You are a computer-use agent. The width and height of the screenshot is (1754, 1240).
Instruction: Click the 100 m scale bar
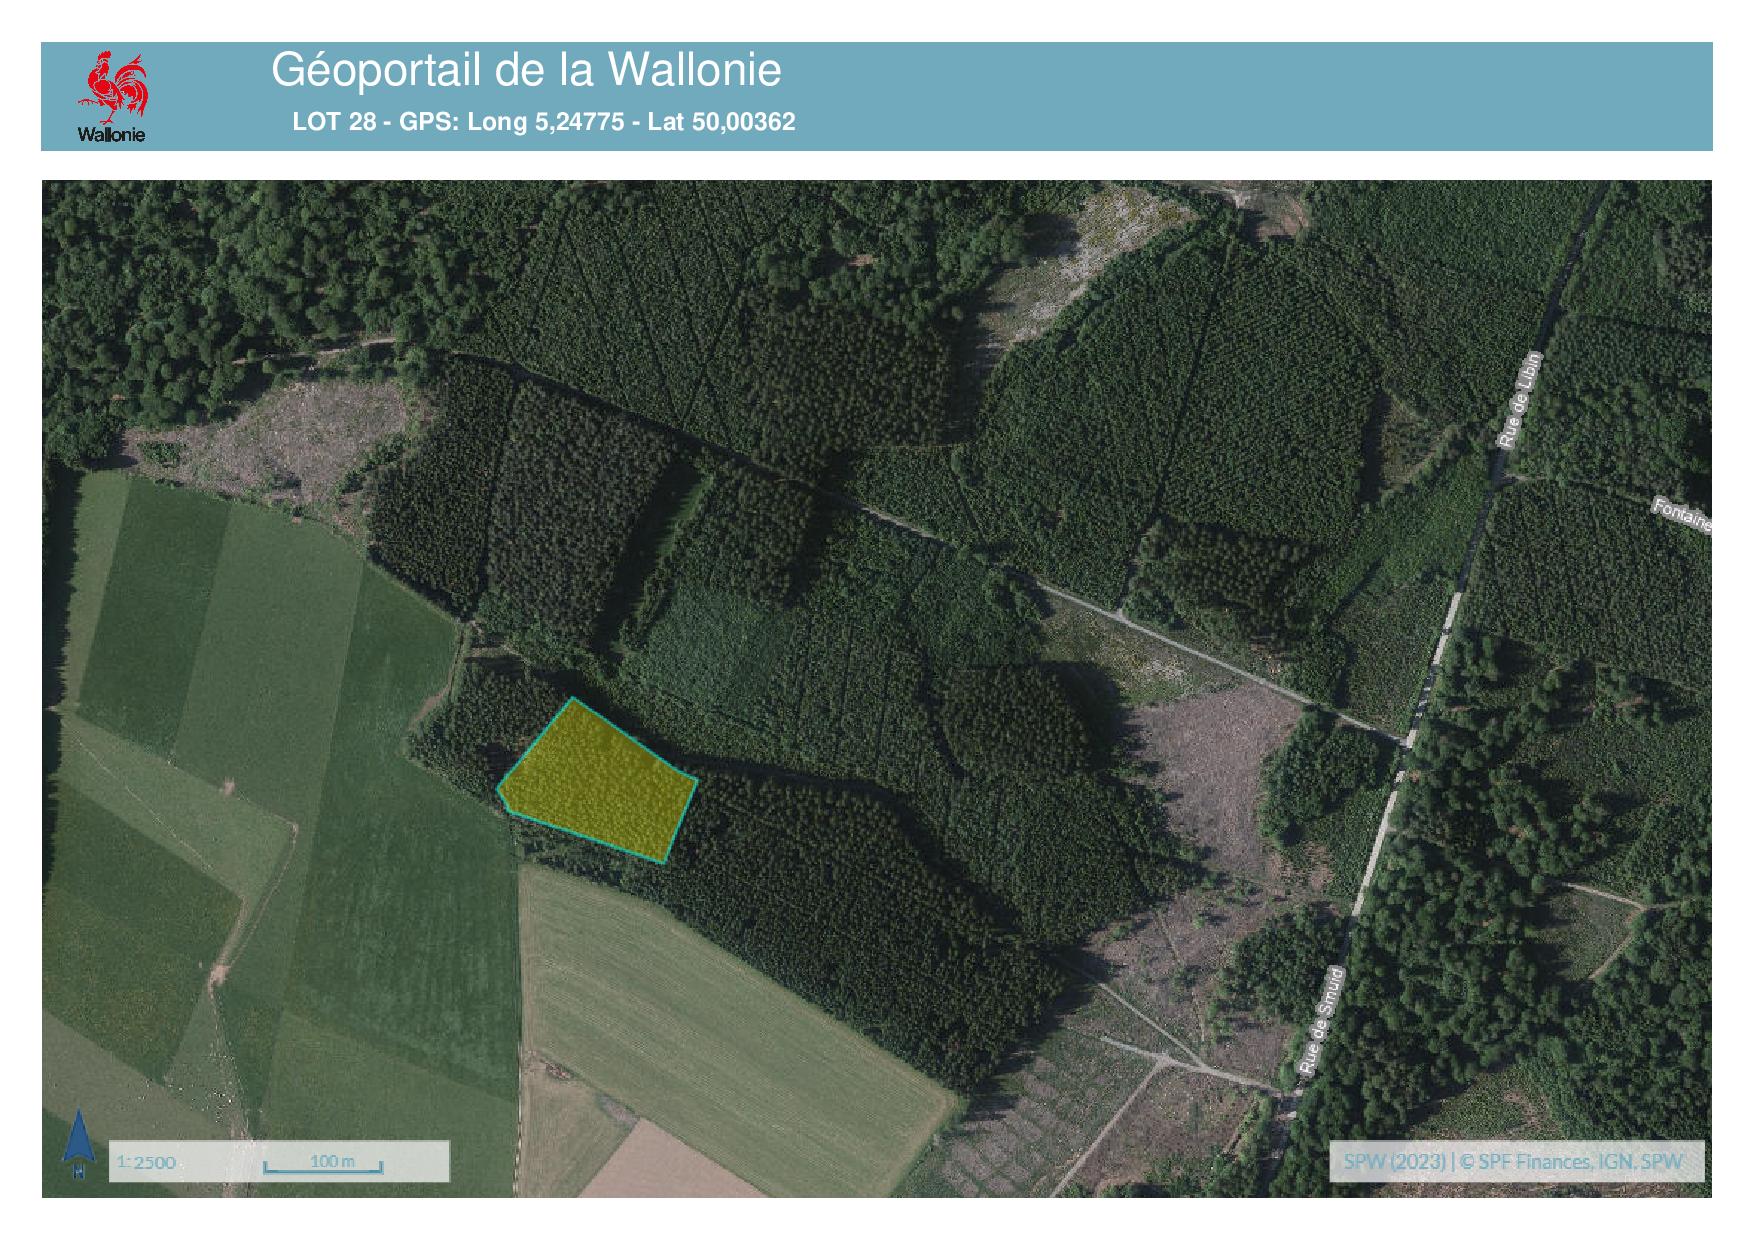[324, 1163]
